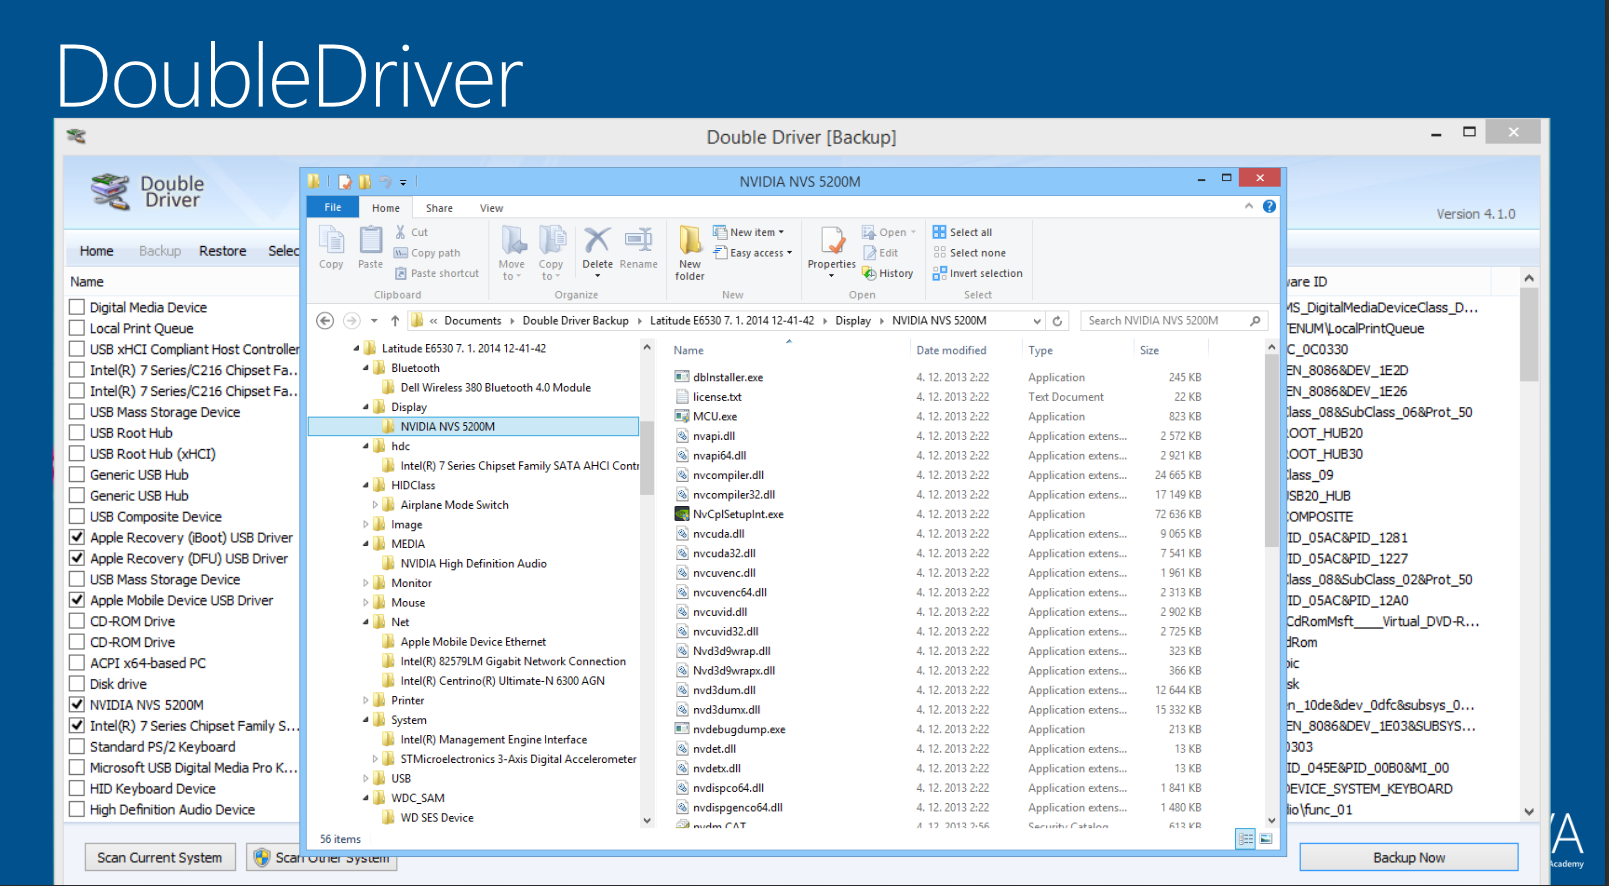The image size is (1609, 886).
Task: Uncheck NVIDIA NVS 5200M driver checkbox
Action: tap(77, 704)
